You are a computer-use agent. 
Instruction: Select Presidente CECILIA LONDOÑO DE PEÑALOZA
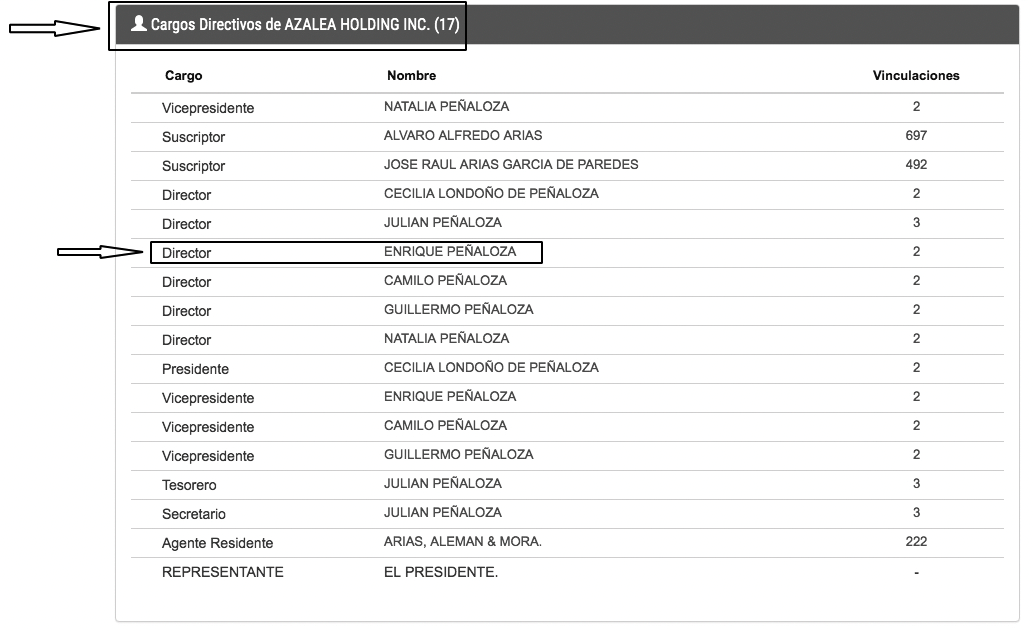(567, 368)
